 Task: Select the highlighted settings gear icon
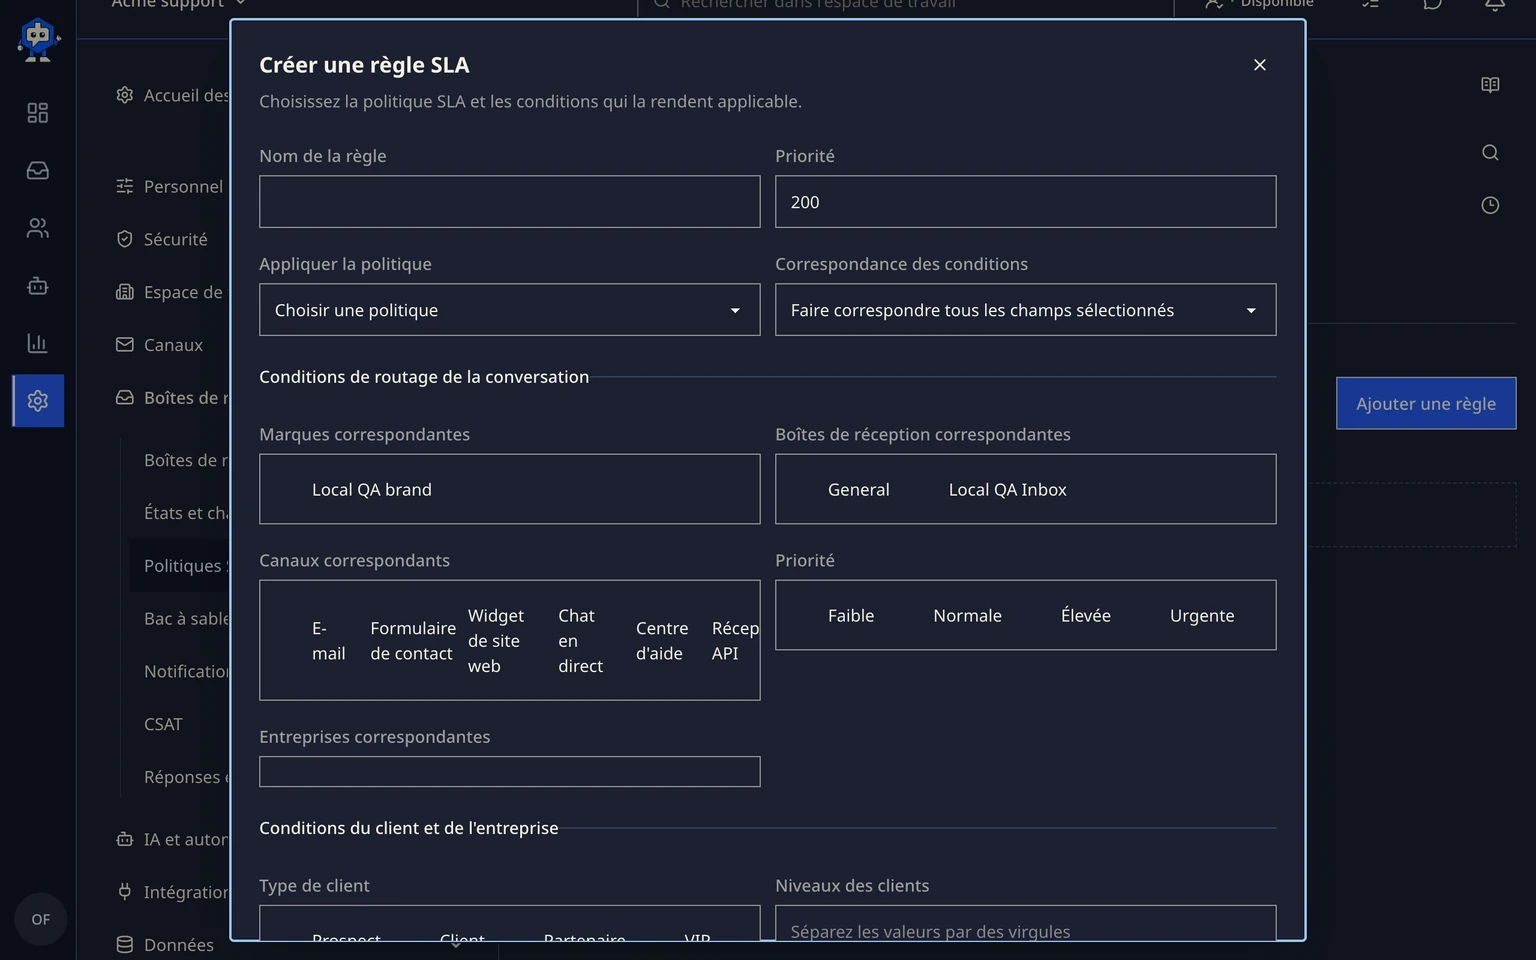[38, 401]
